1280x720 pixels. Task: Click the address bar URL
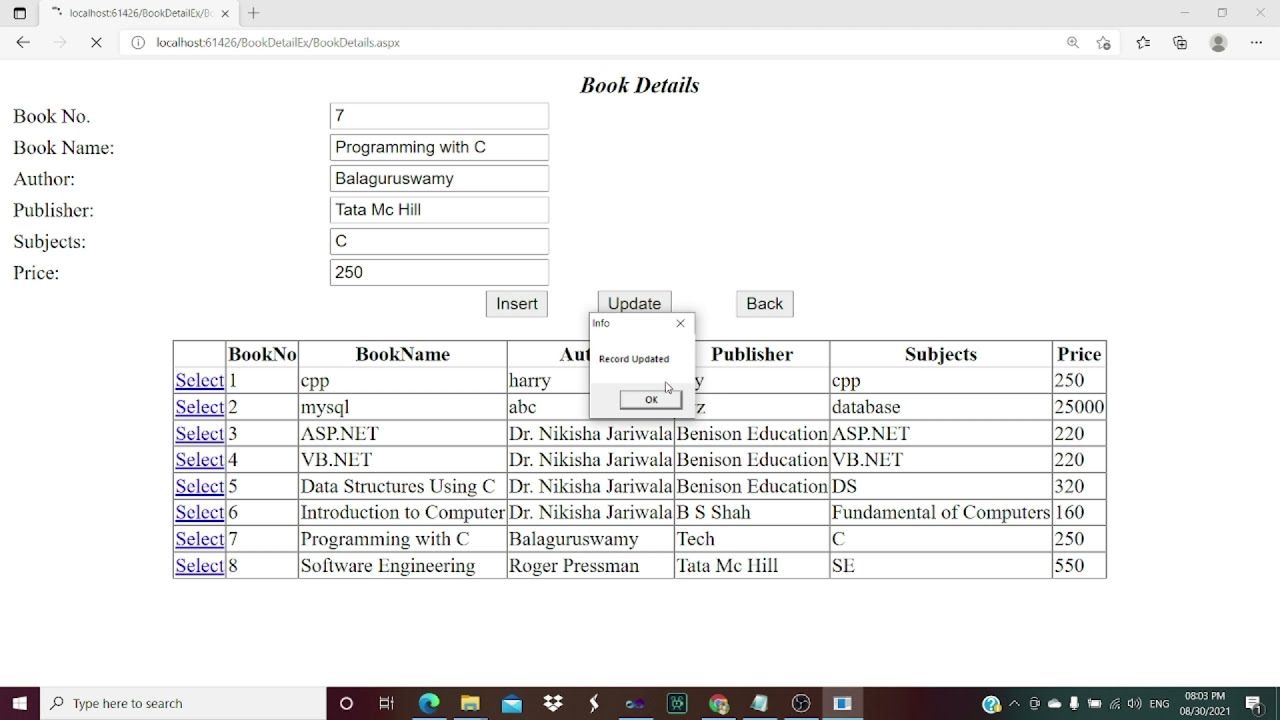point(278,43)
